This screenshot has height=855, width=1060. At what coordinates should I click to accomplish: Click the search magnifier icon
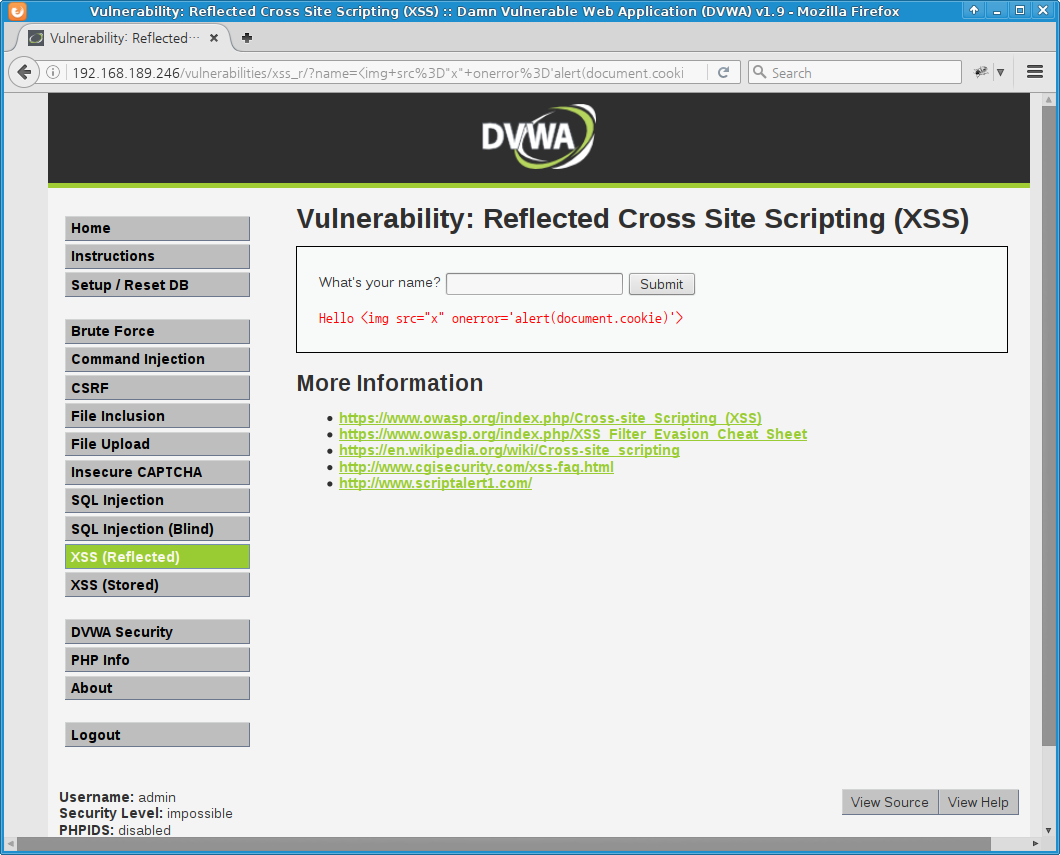pyautogui.click(x=760, y=72)
